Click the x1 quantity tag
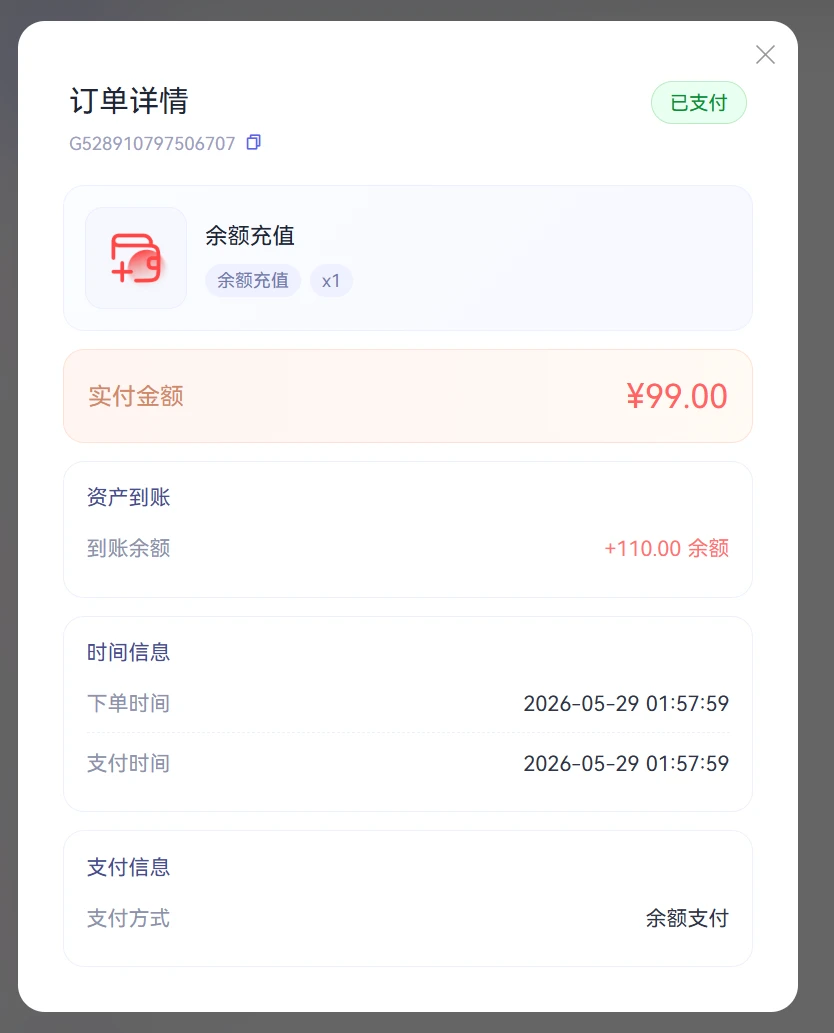The width and height of the screenshot is (834, 1033). point(331,281)
